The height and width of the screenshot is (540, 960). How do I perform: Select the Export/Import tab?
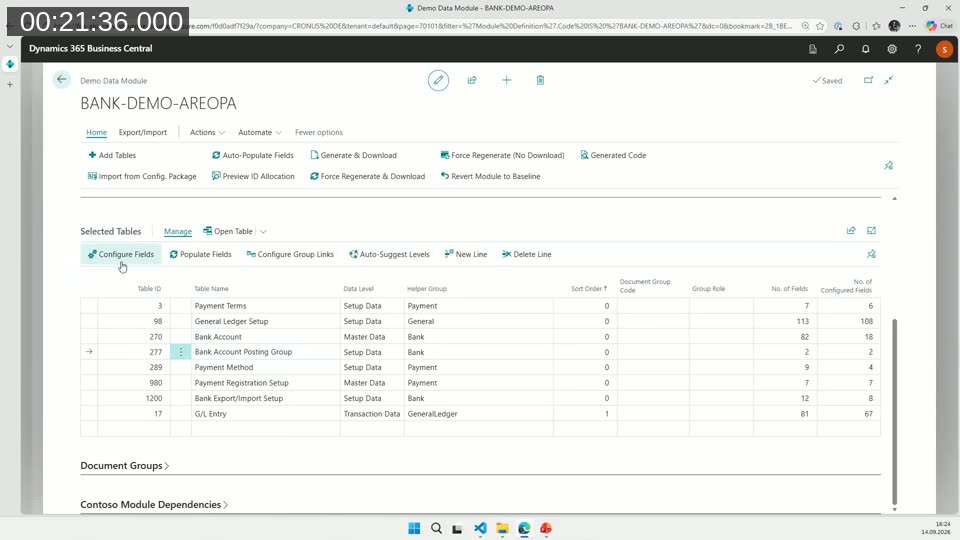coord(143,132)
